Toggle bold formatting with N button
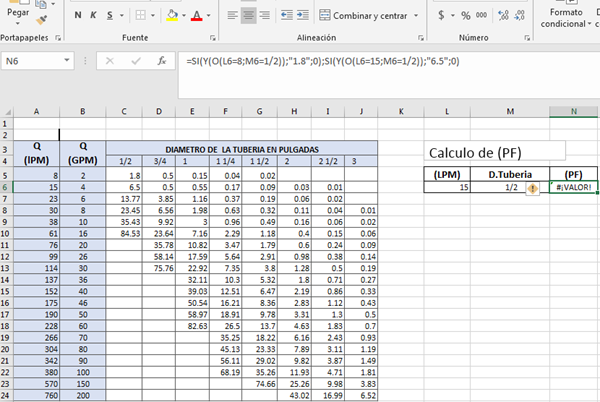This screenshot has height=402, width=600. pyautogui.click(x=79, y=16)
